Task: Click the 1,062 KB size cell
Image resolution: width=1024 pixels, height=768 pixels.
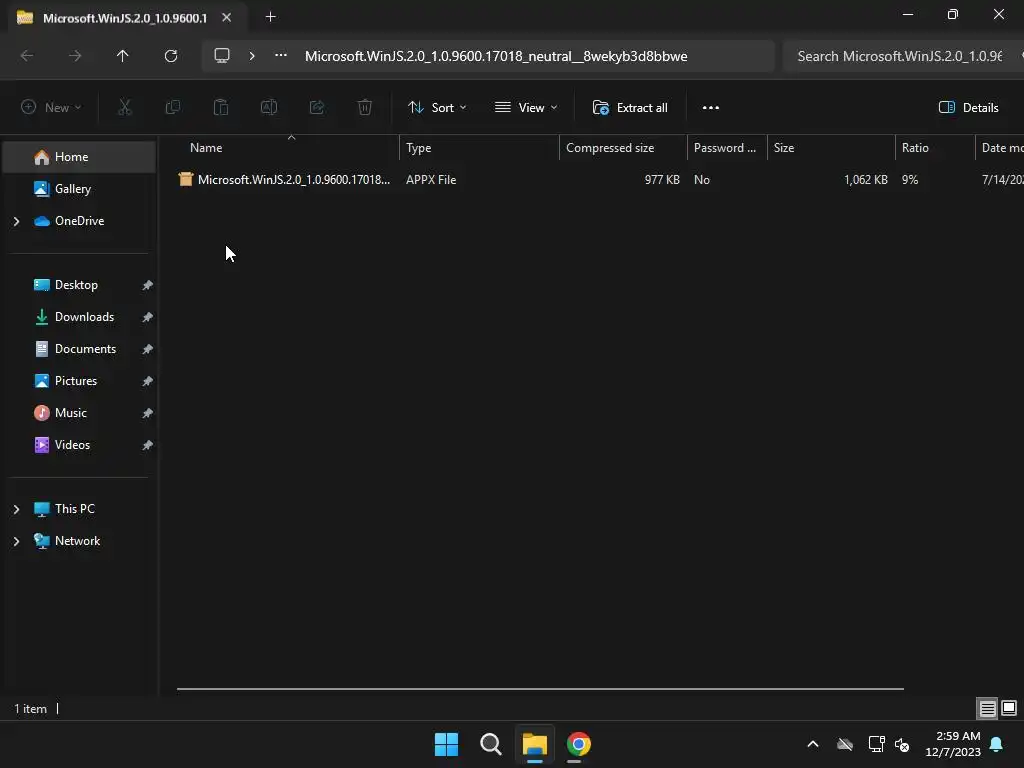Action: point(865,180)
